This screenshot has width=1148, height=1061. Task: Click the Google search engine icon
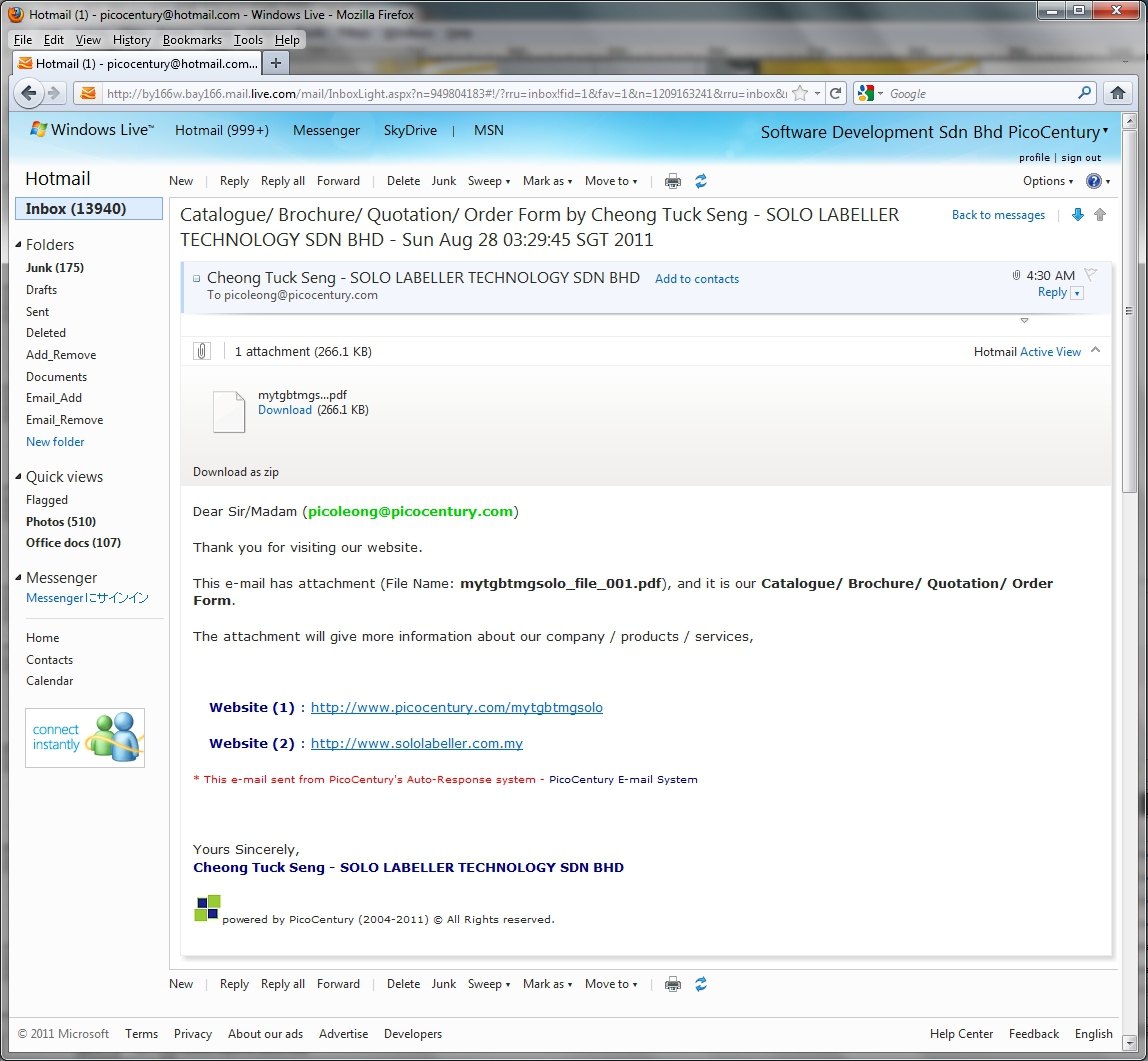point(866,93)
